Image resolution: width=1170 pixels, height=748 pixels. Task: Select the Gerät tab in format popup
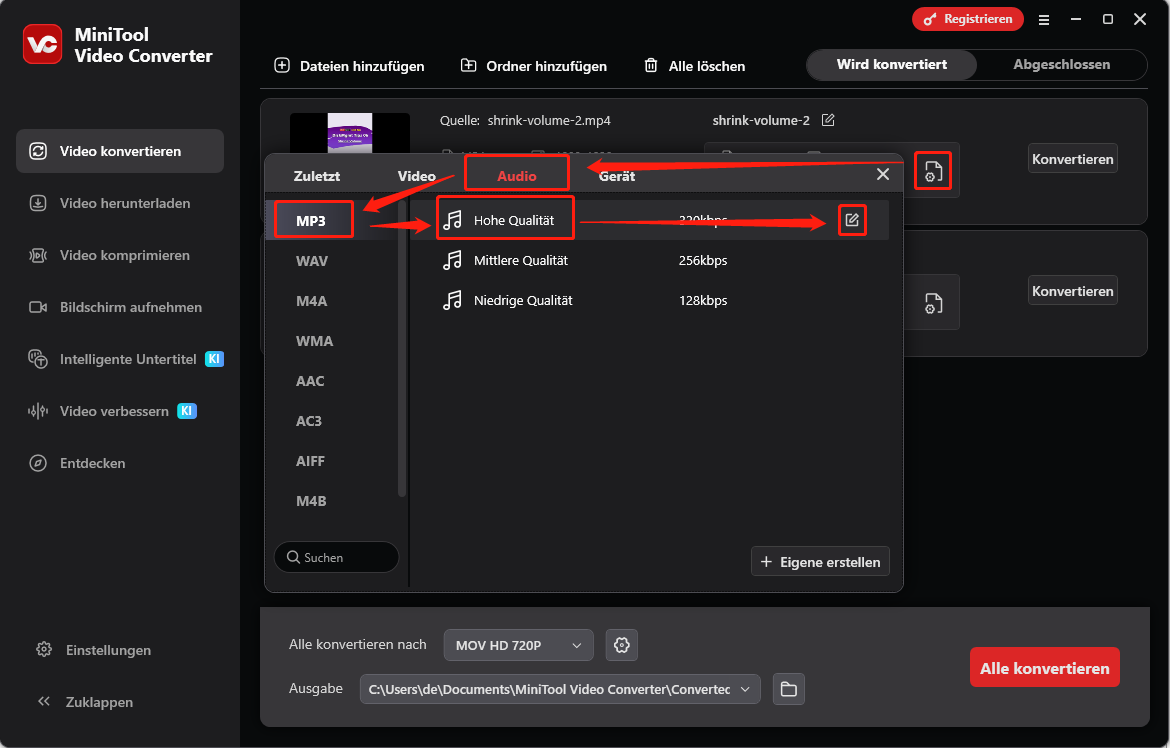[x=617, y=176]
